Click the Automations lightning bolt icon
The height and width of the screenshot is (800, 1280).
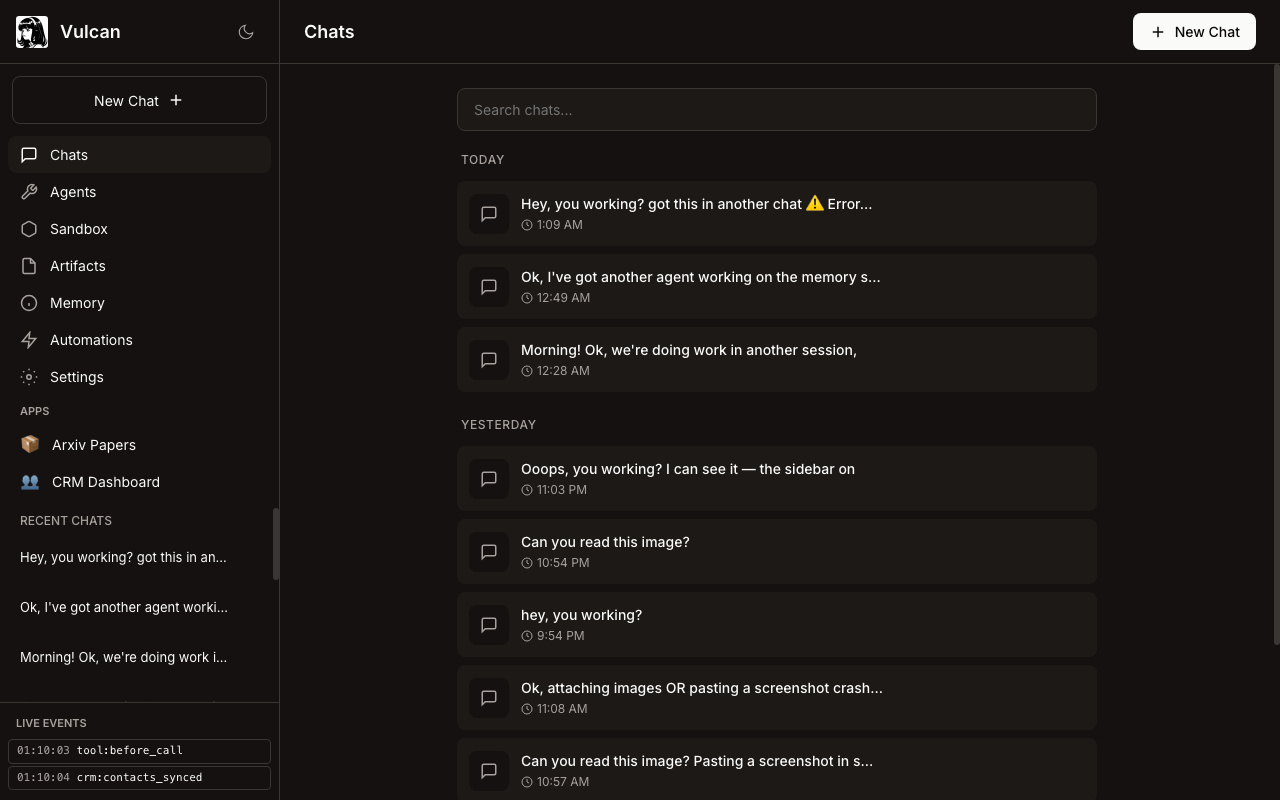29,340
